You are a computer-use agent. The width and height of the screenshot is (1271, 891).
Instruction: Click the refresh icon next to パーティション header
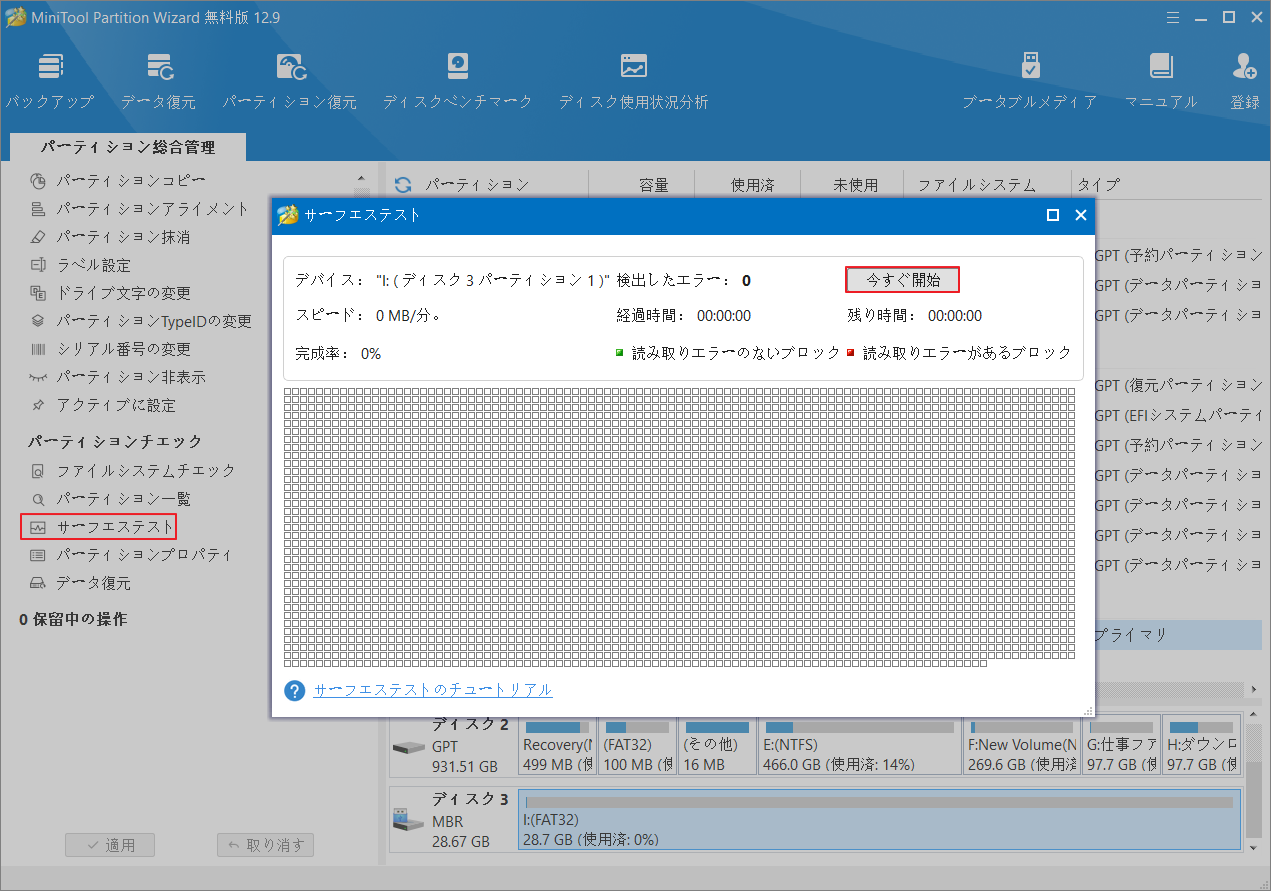pyautogui.click(x=403, y=185)
